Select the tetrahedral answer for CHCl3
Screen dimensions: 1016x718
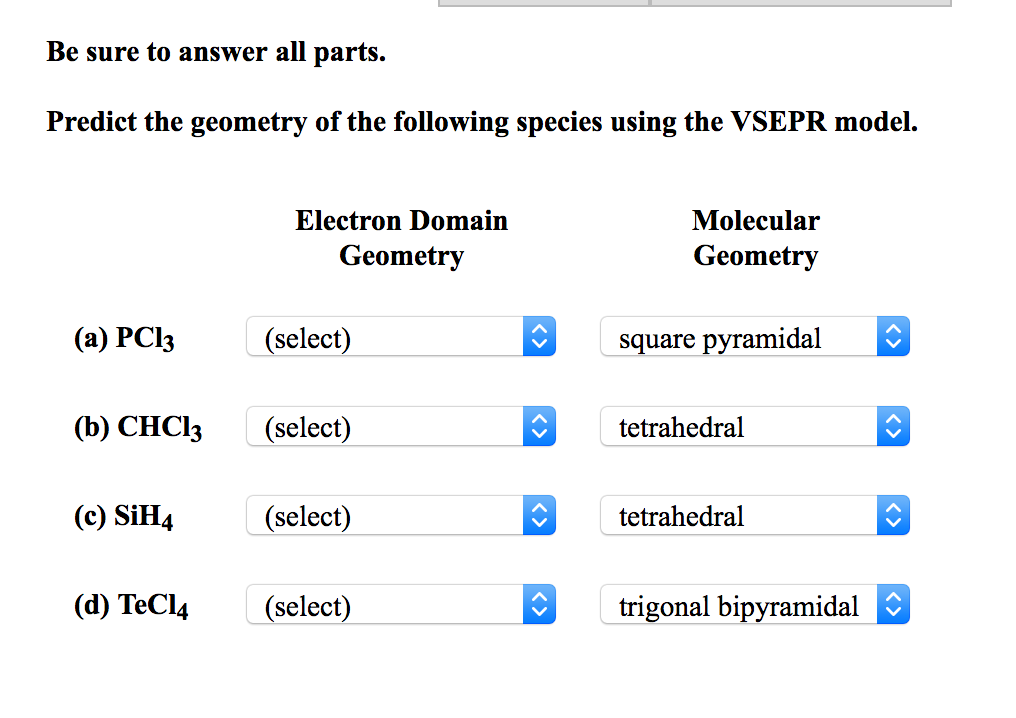click(x=740, y=426)
